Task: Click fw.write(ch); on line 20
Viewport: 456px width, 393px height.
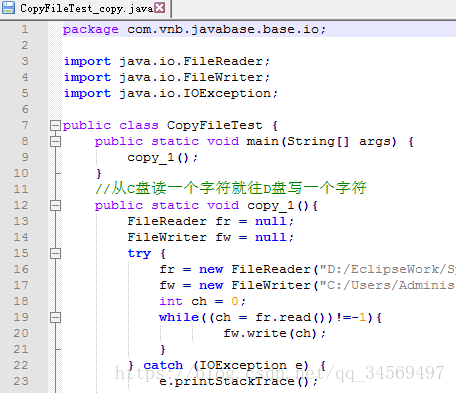Action: (274, 333)
